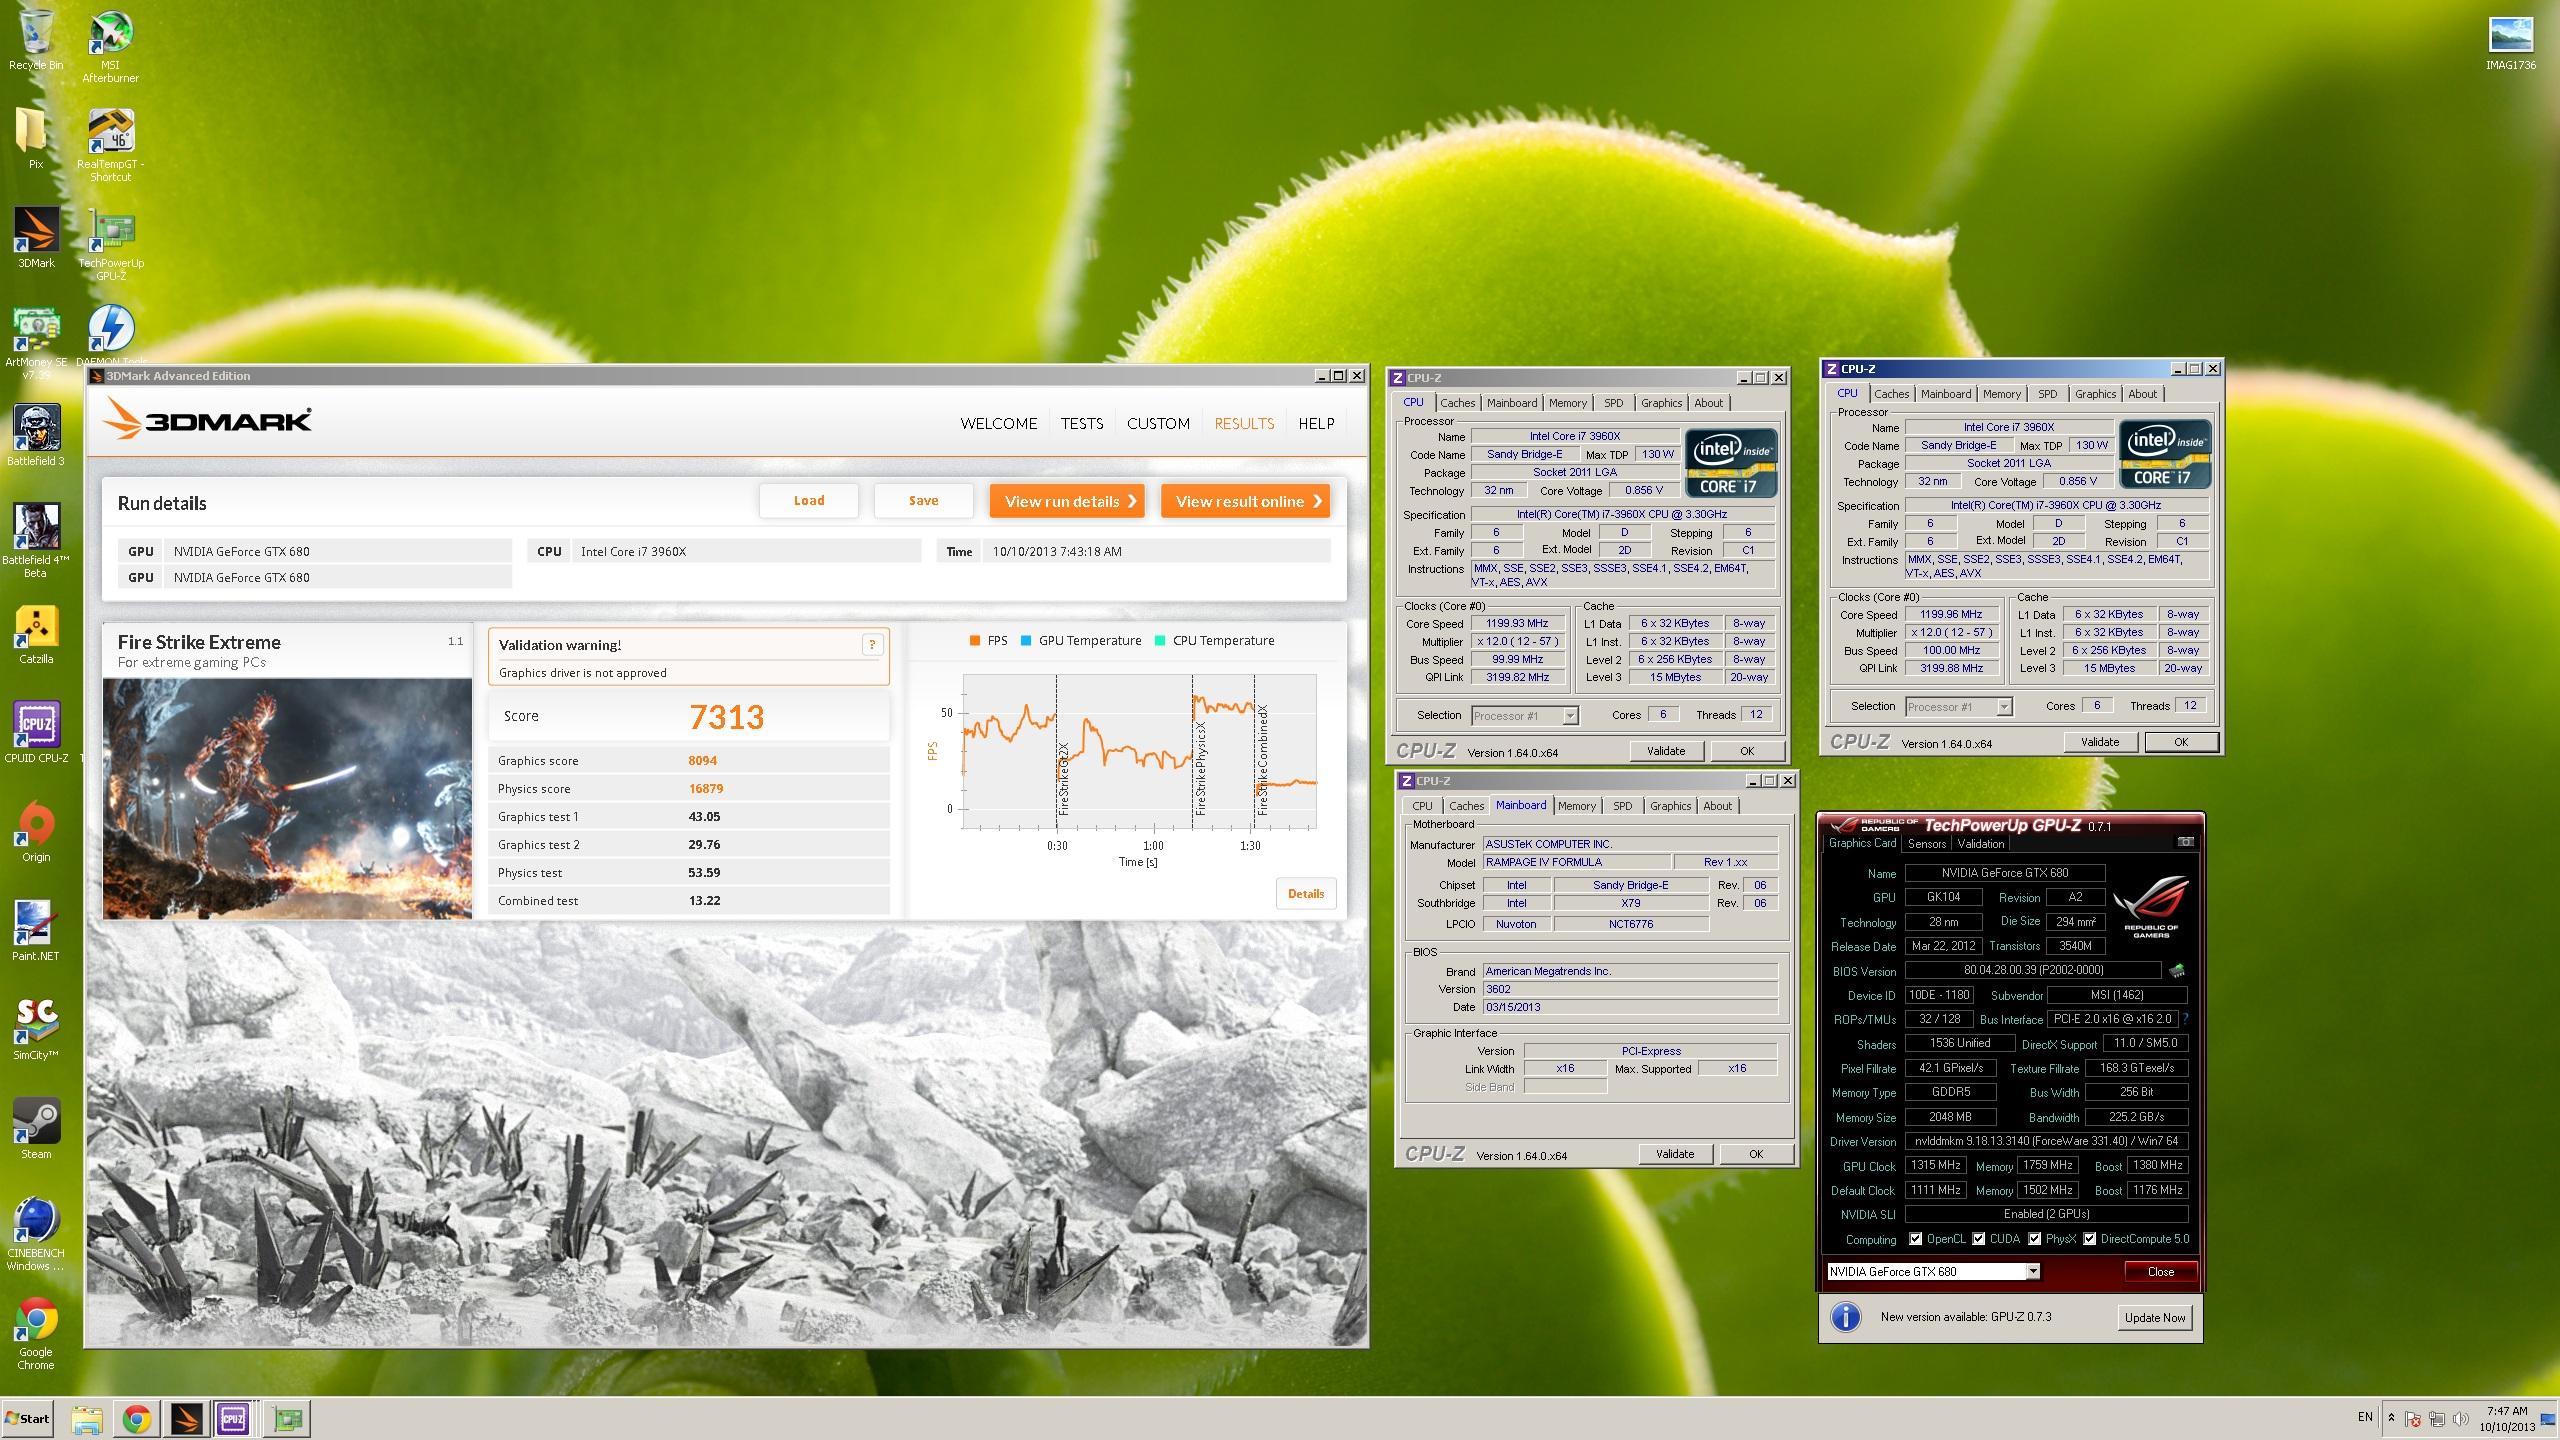Open the RealTempGT desktop shortcut
This screenshot has width=2560, height=1440.
coord(110,145)
